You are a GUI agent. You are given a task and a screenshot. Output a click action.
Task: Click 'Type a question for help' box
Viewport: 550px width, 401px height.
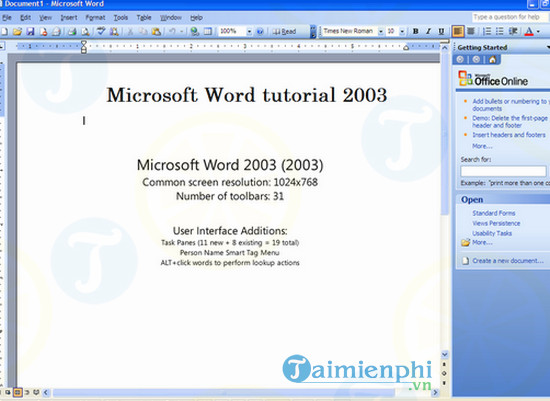510,17
